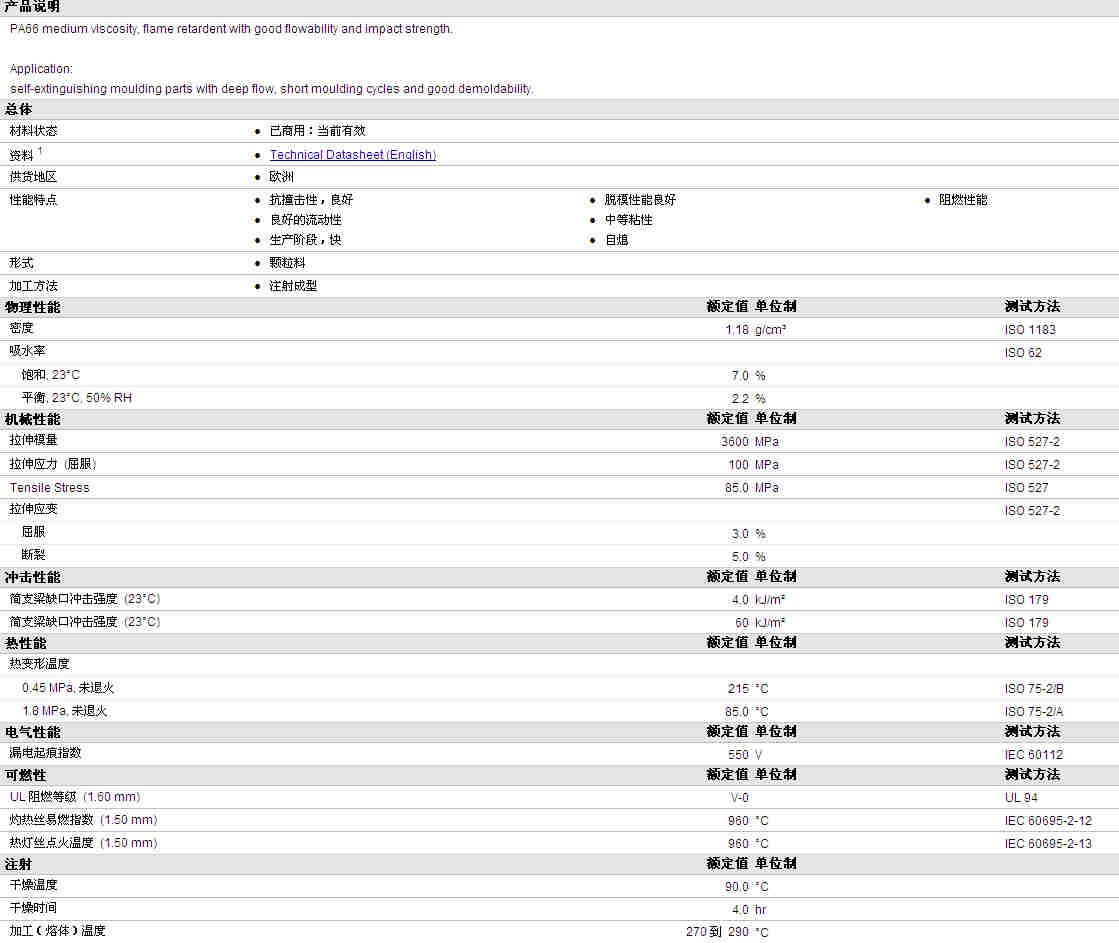
Task: Click the 热性能 section heading
Action: (26, 643)
